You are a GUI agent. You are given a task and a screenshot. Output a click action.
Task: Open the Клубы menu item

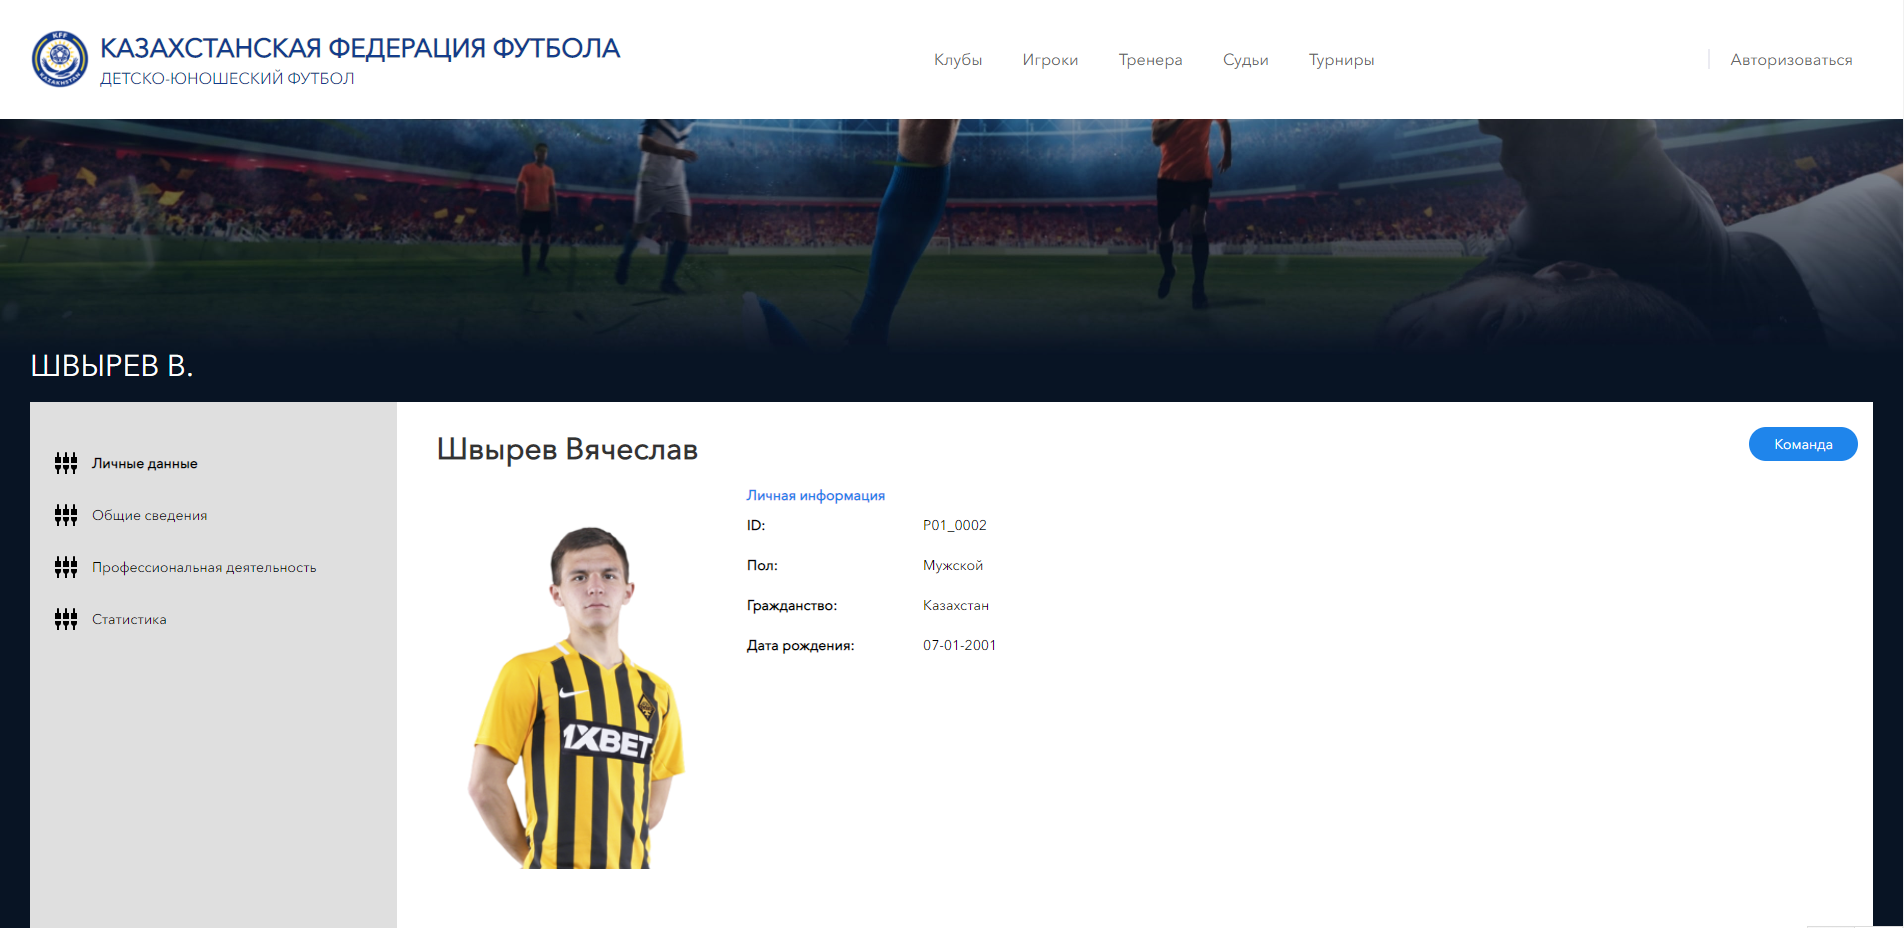point(958,60)
